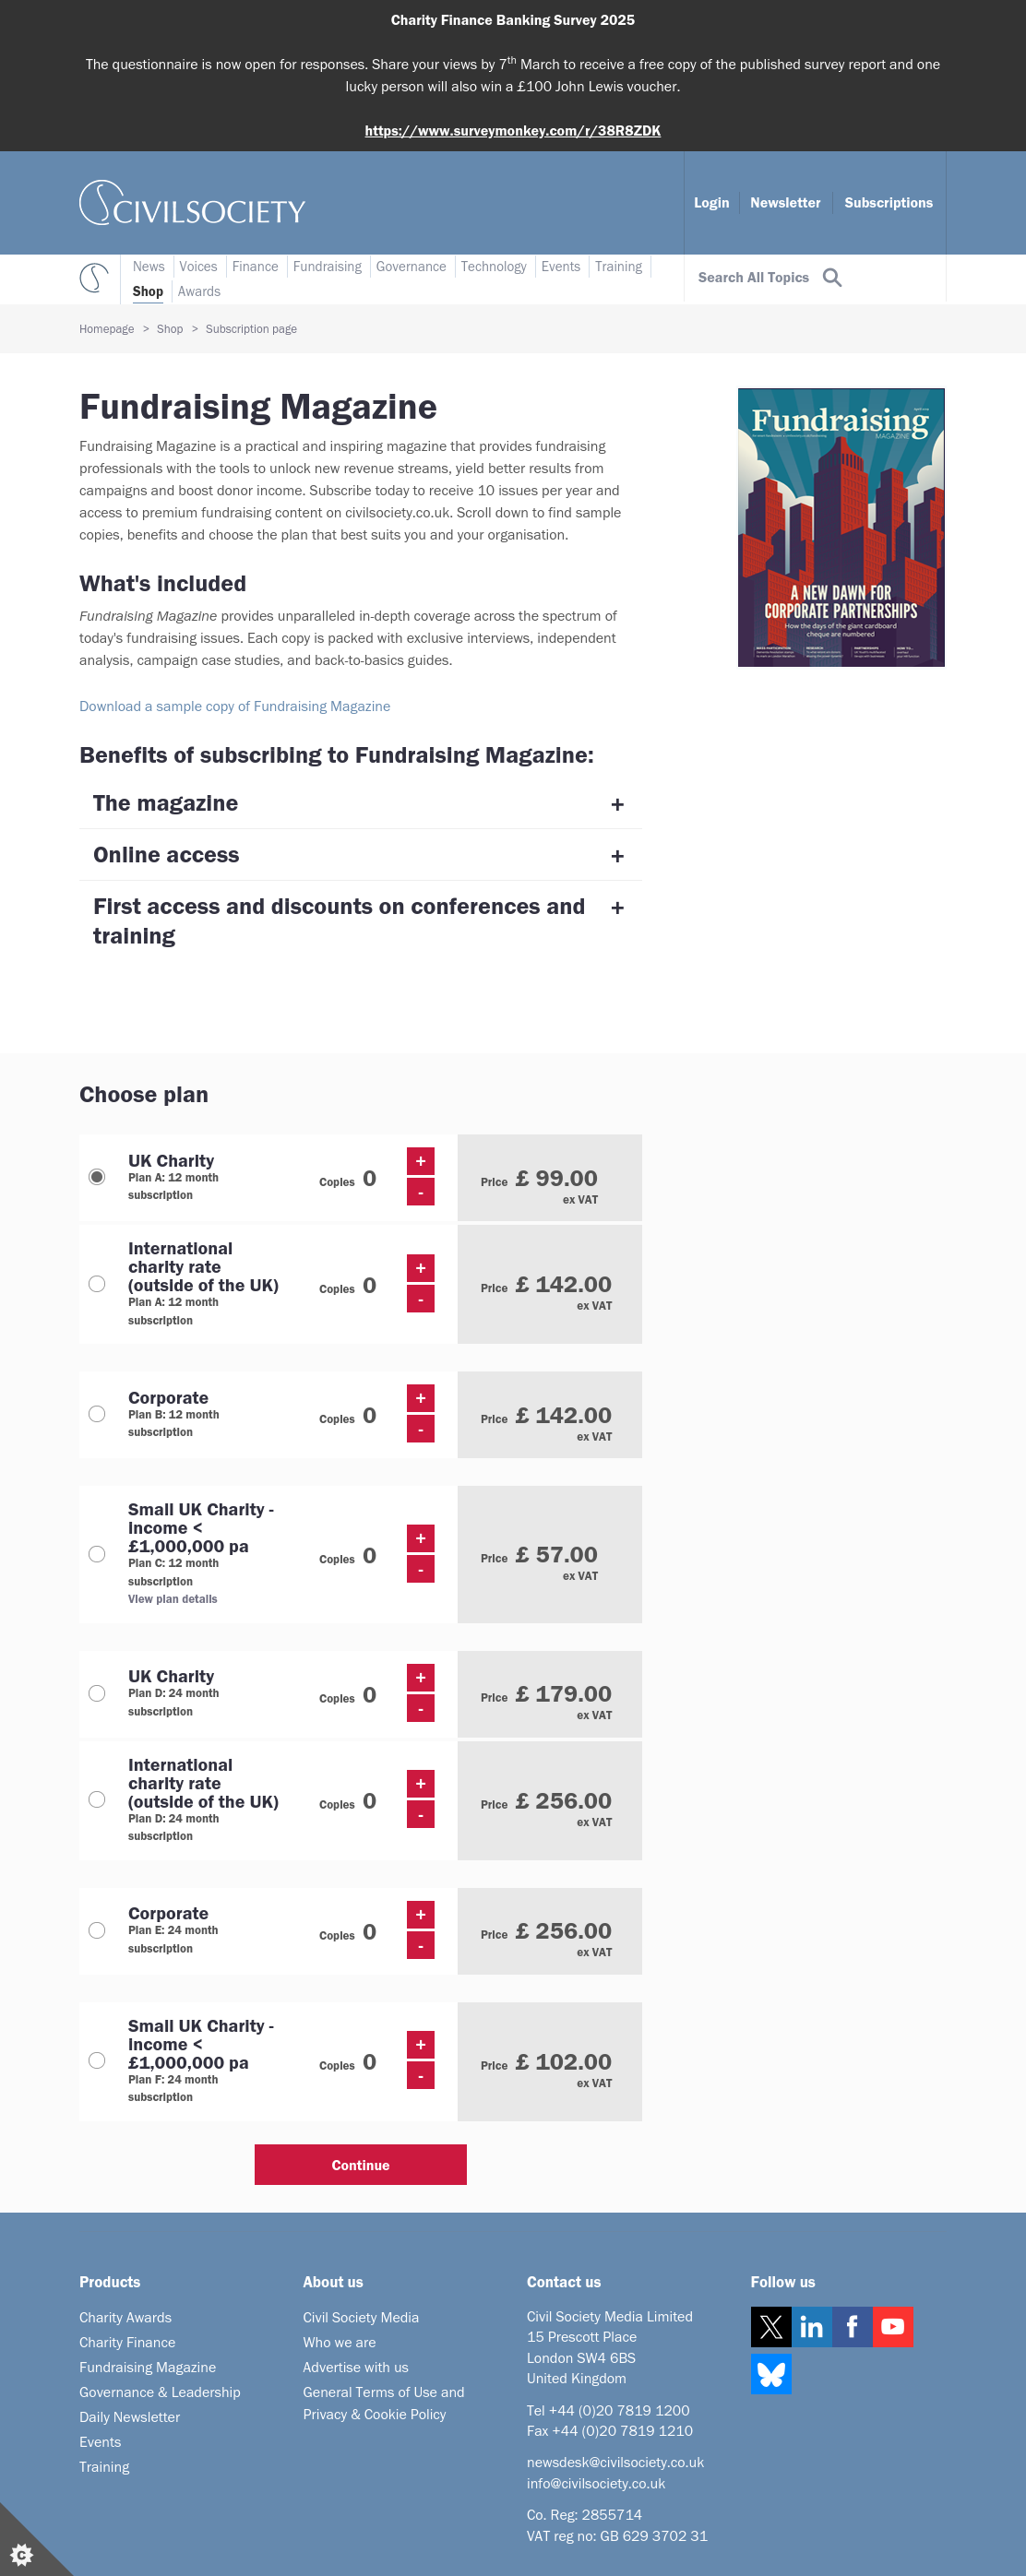1026x2576 pixels.
Task: Open cookie settings gear icon
Action: point(22,2555)
